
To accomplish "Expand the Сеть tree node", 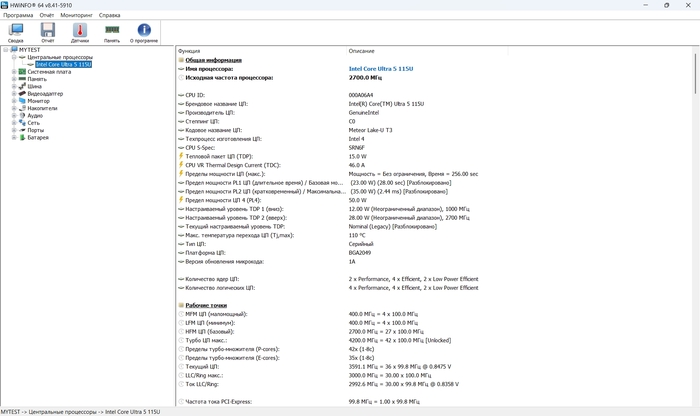I will point(14,123).
